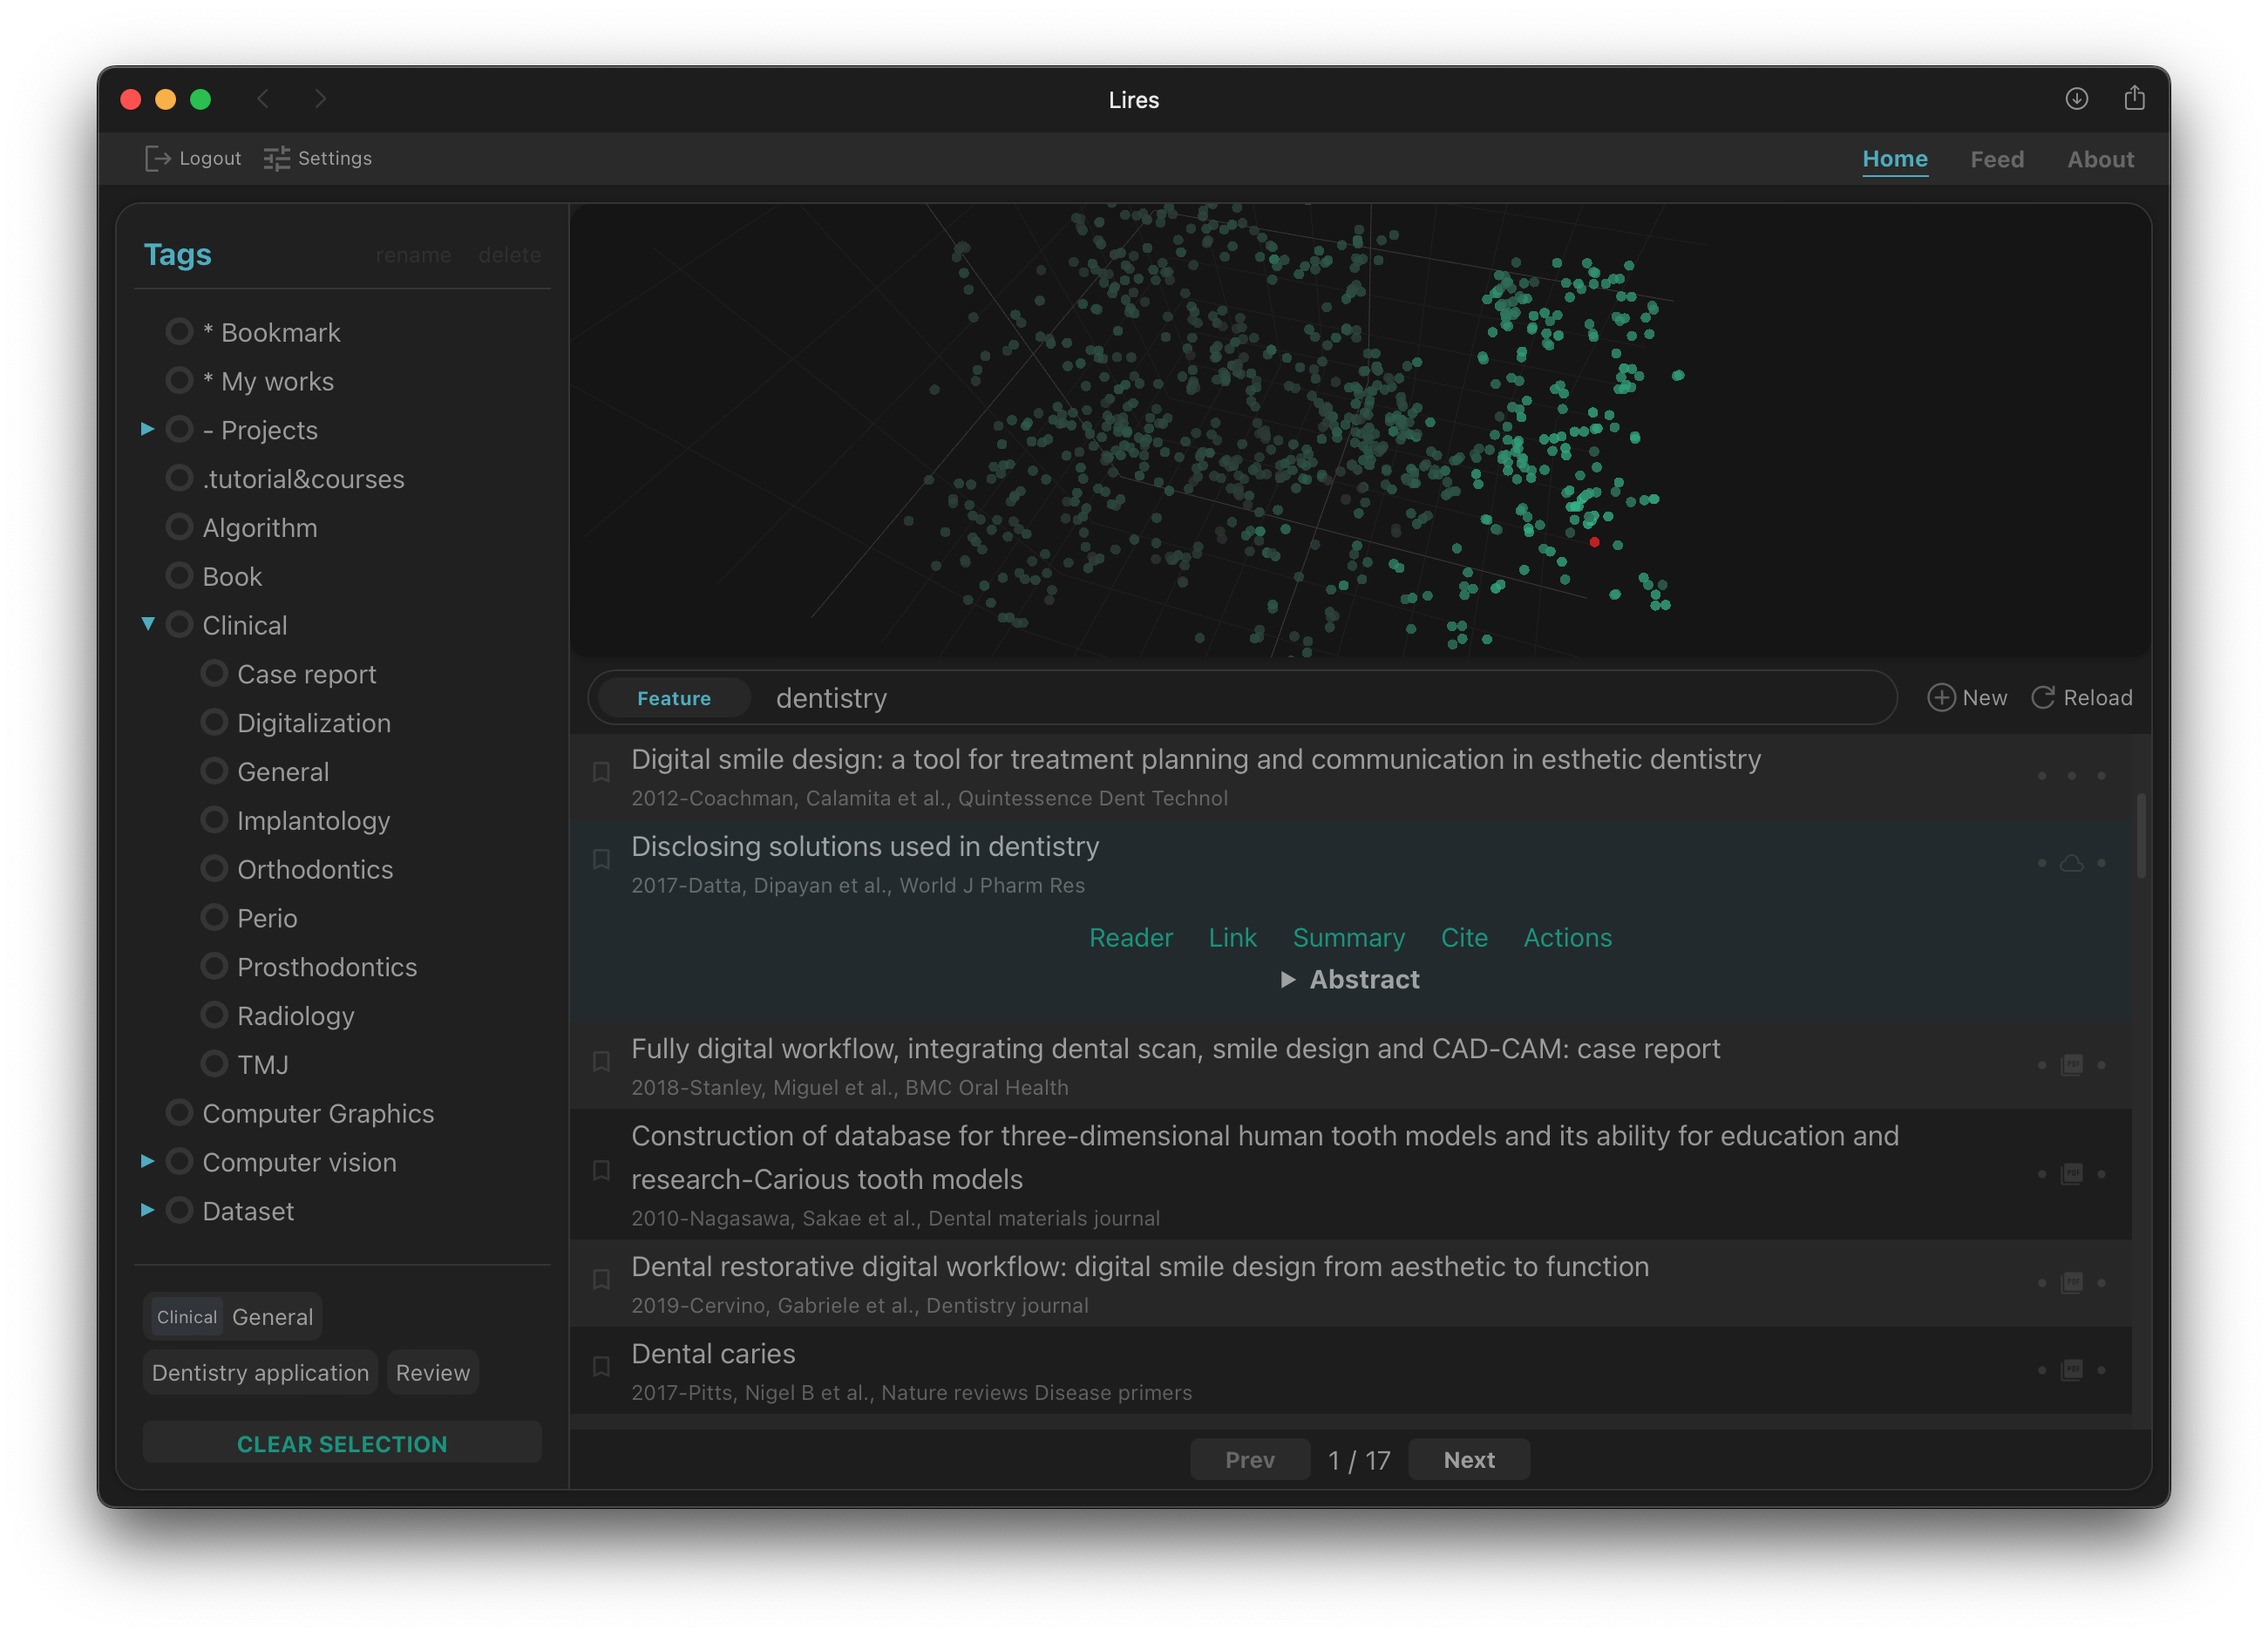
Task: Toggle the Orthodontics tag
Action: coord(214,868)
